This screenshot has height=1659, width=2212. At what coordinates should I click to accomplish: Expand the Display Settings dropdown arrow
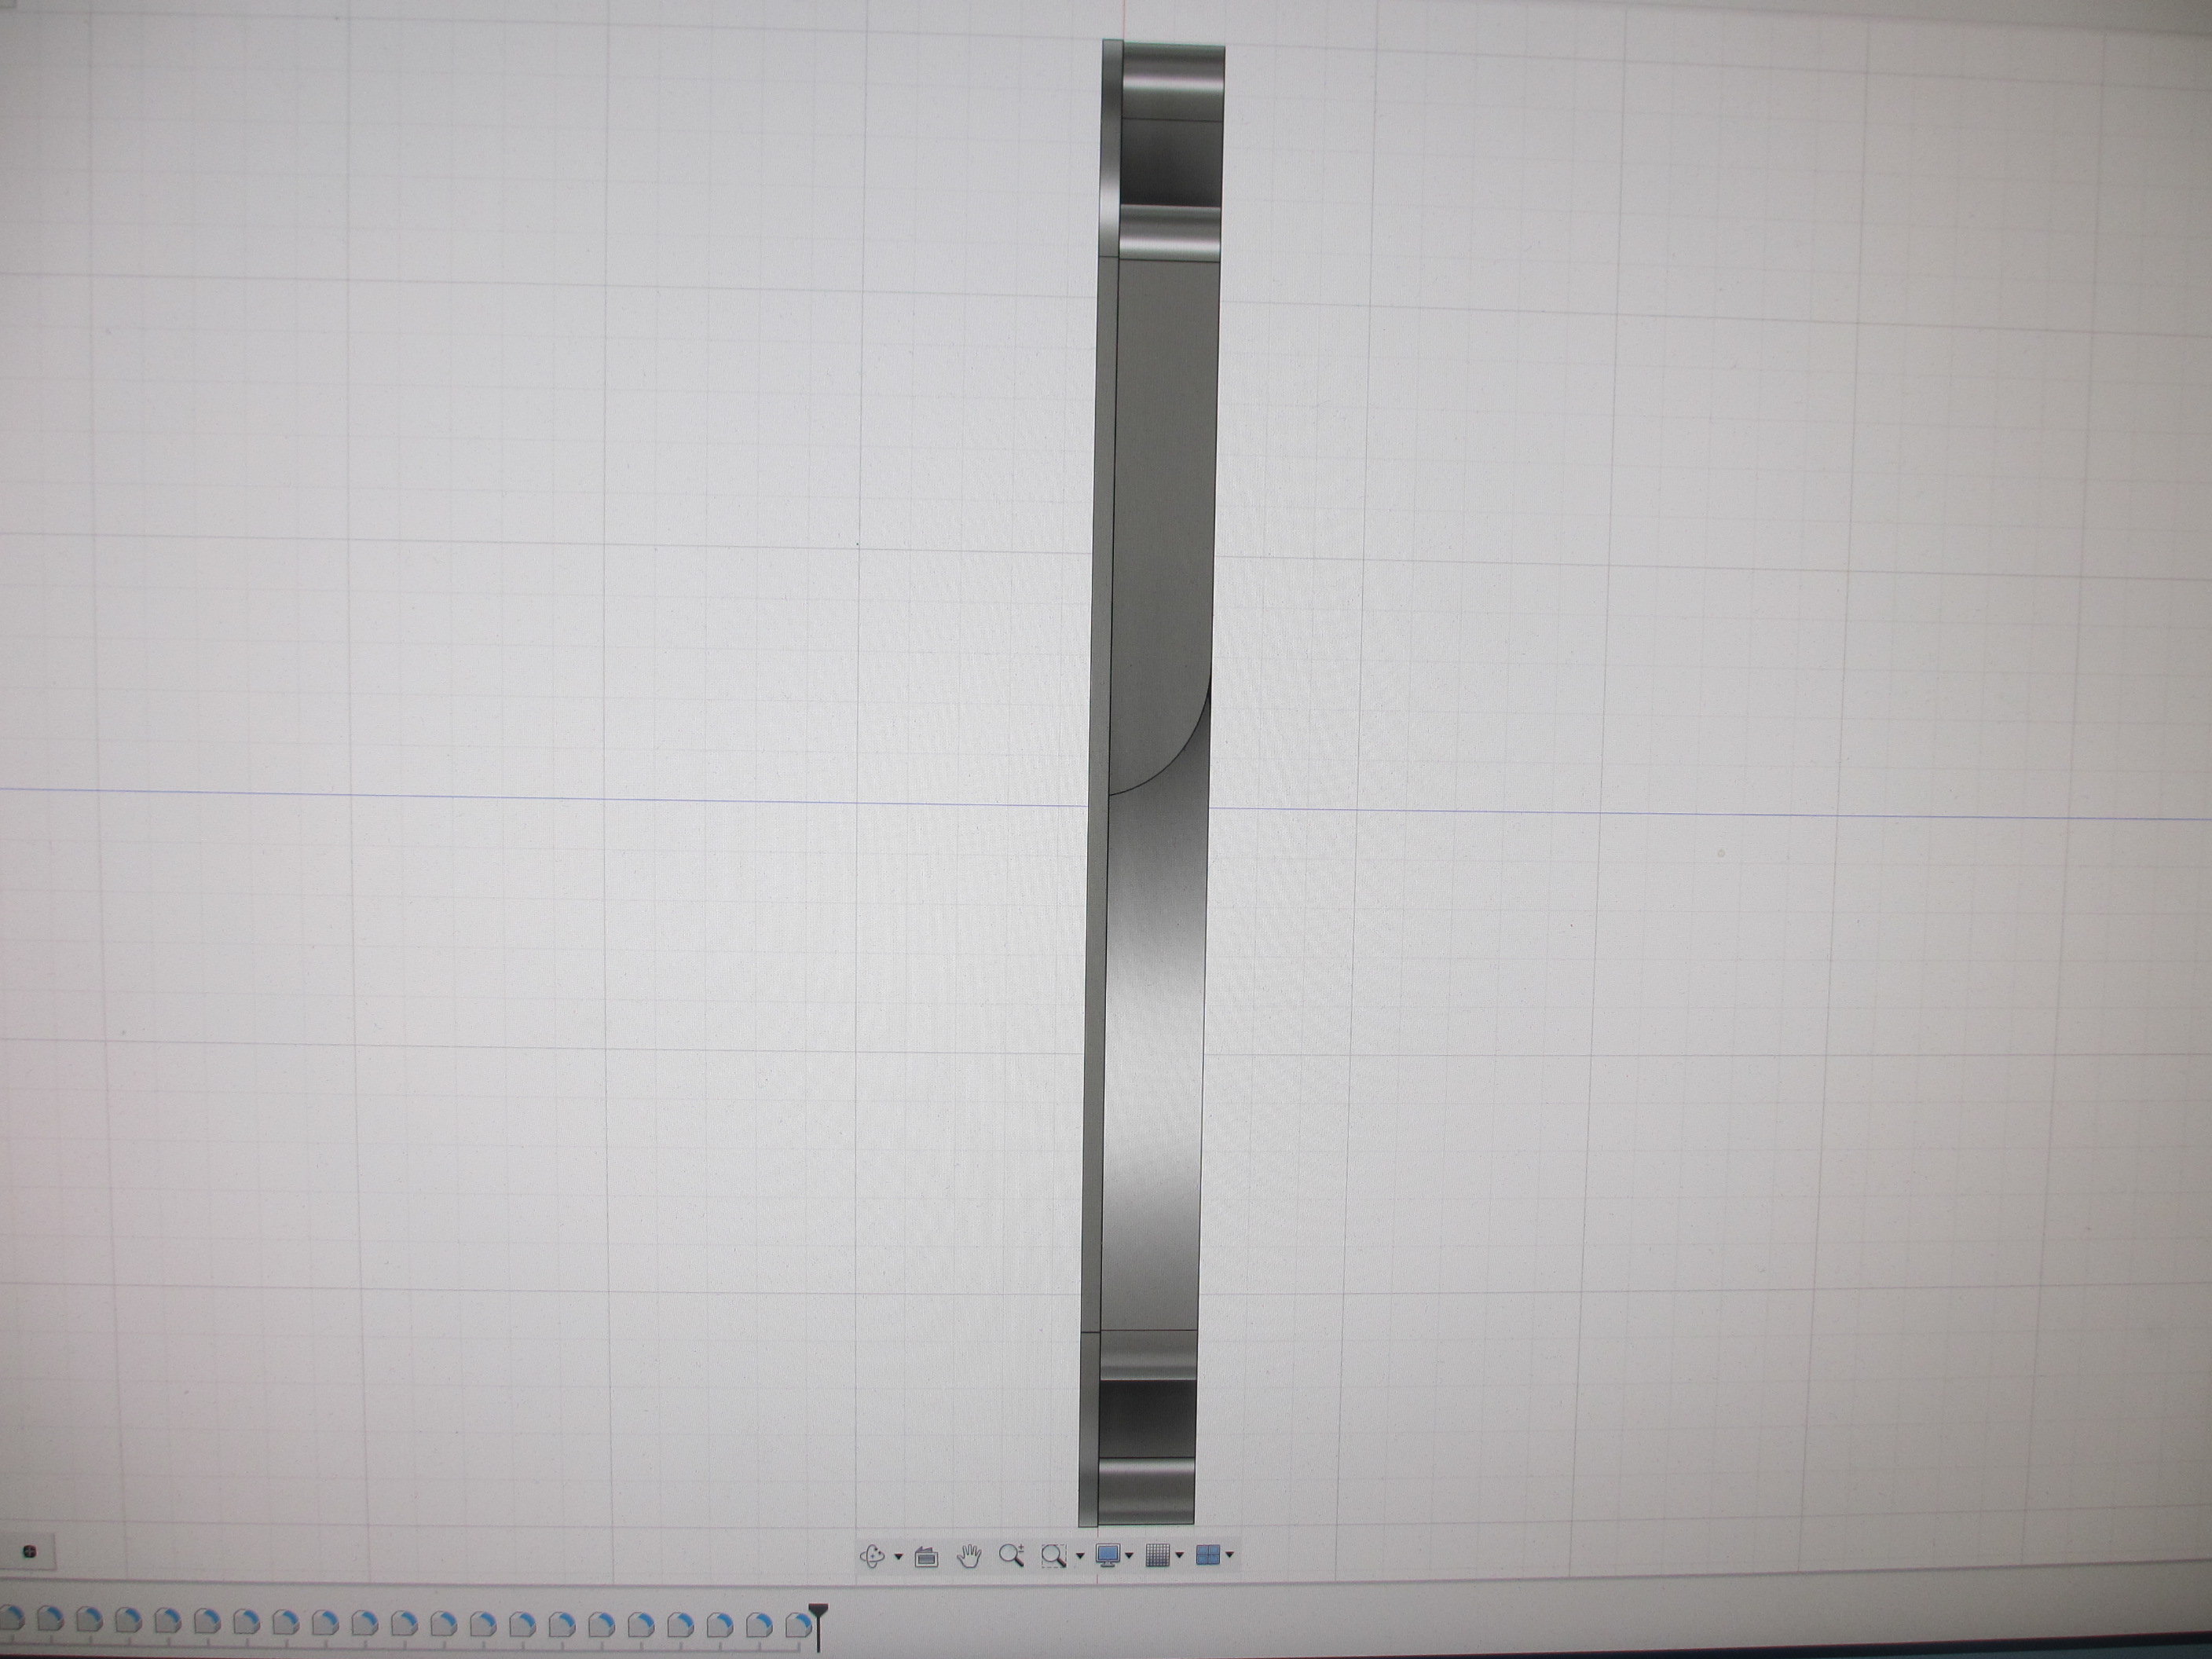(1129, 1556)
